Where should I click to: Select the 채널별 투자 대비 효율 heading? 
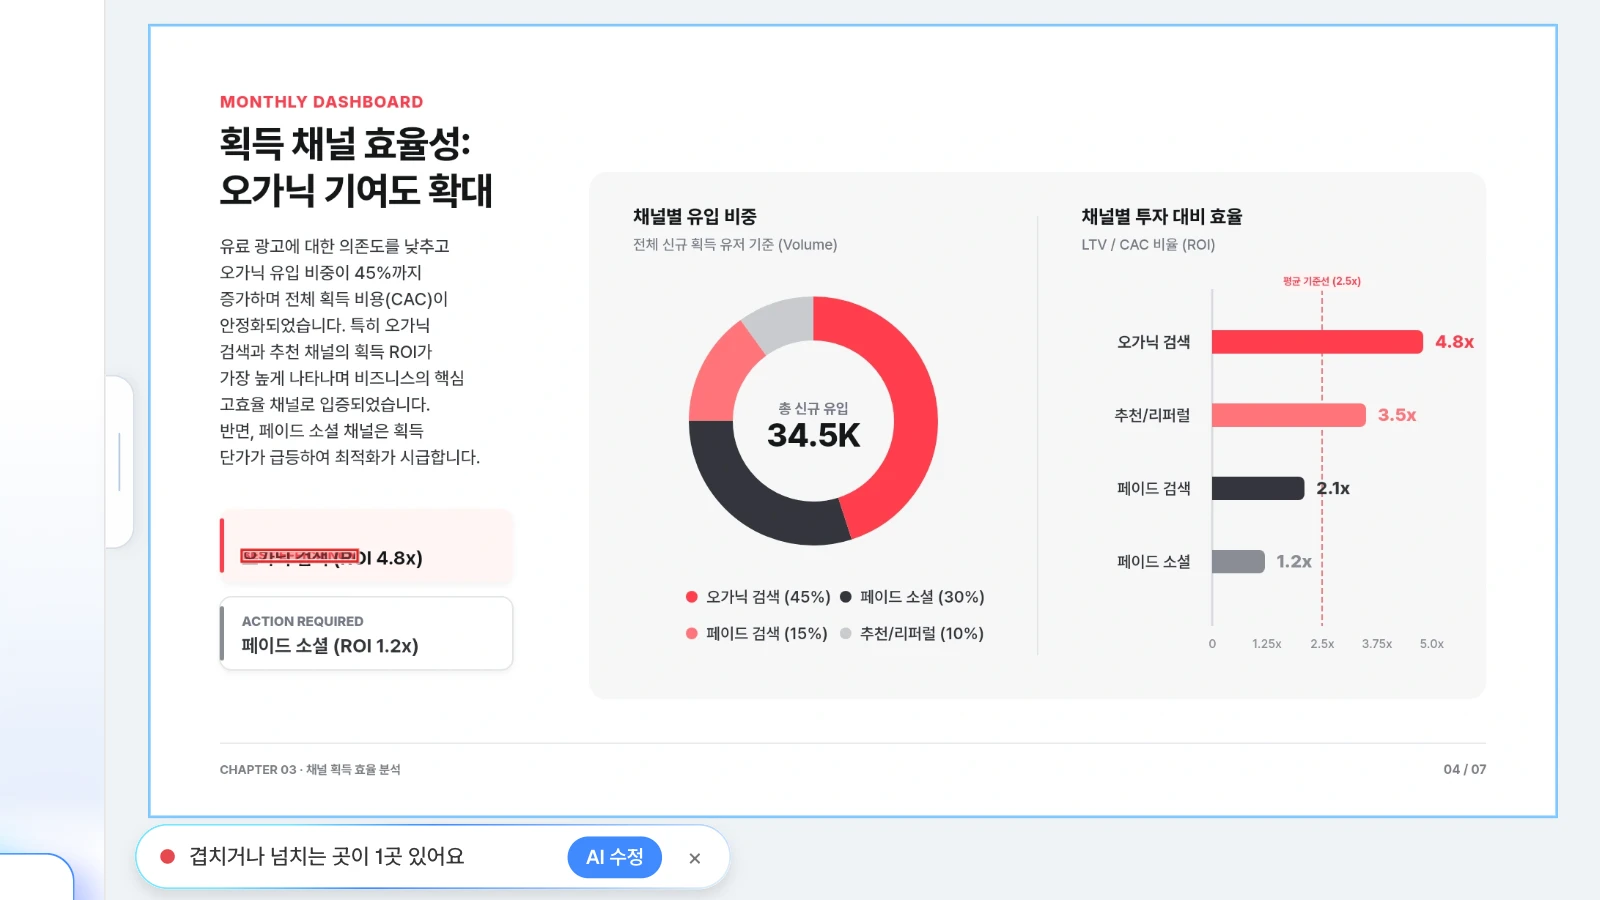[1161, 216]
